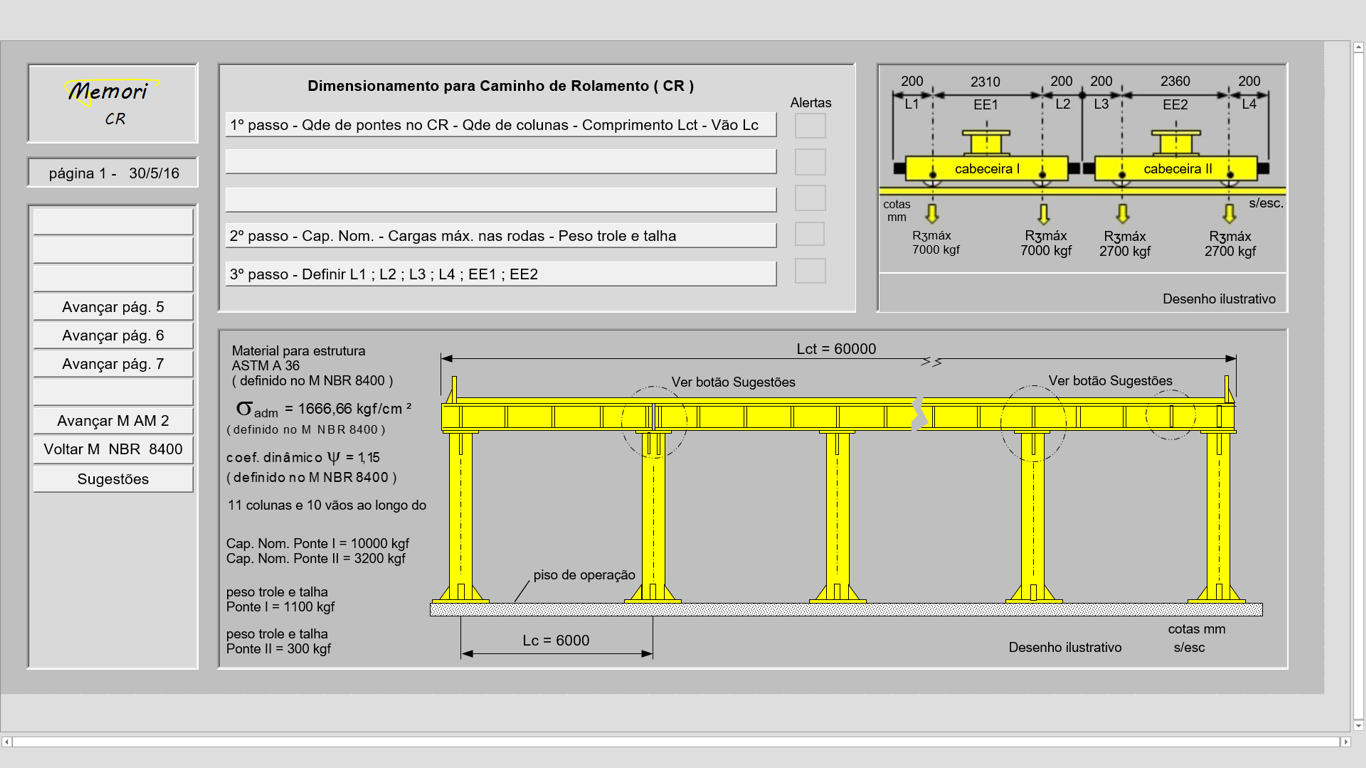Select the 1º passo row about pontes no CR

(501, 125)
